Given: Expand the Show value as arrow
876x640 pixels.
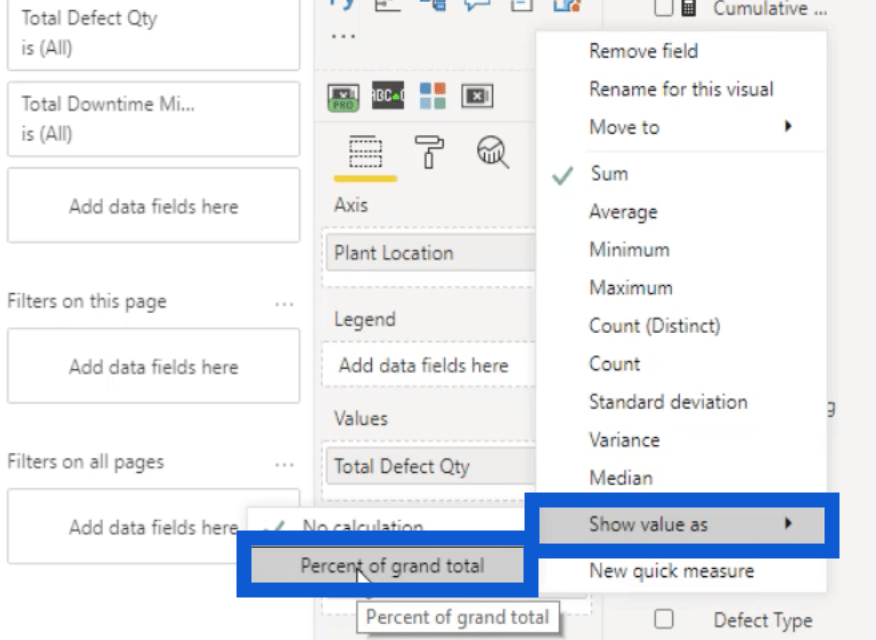Looking at the screenshot, I should coord(788,523).
